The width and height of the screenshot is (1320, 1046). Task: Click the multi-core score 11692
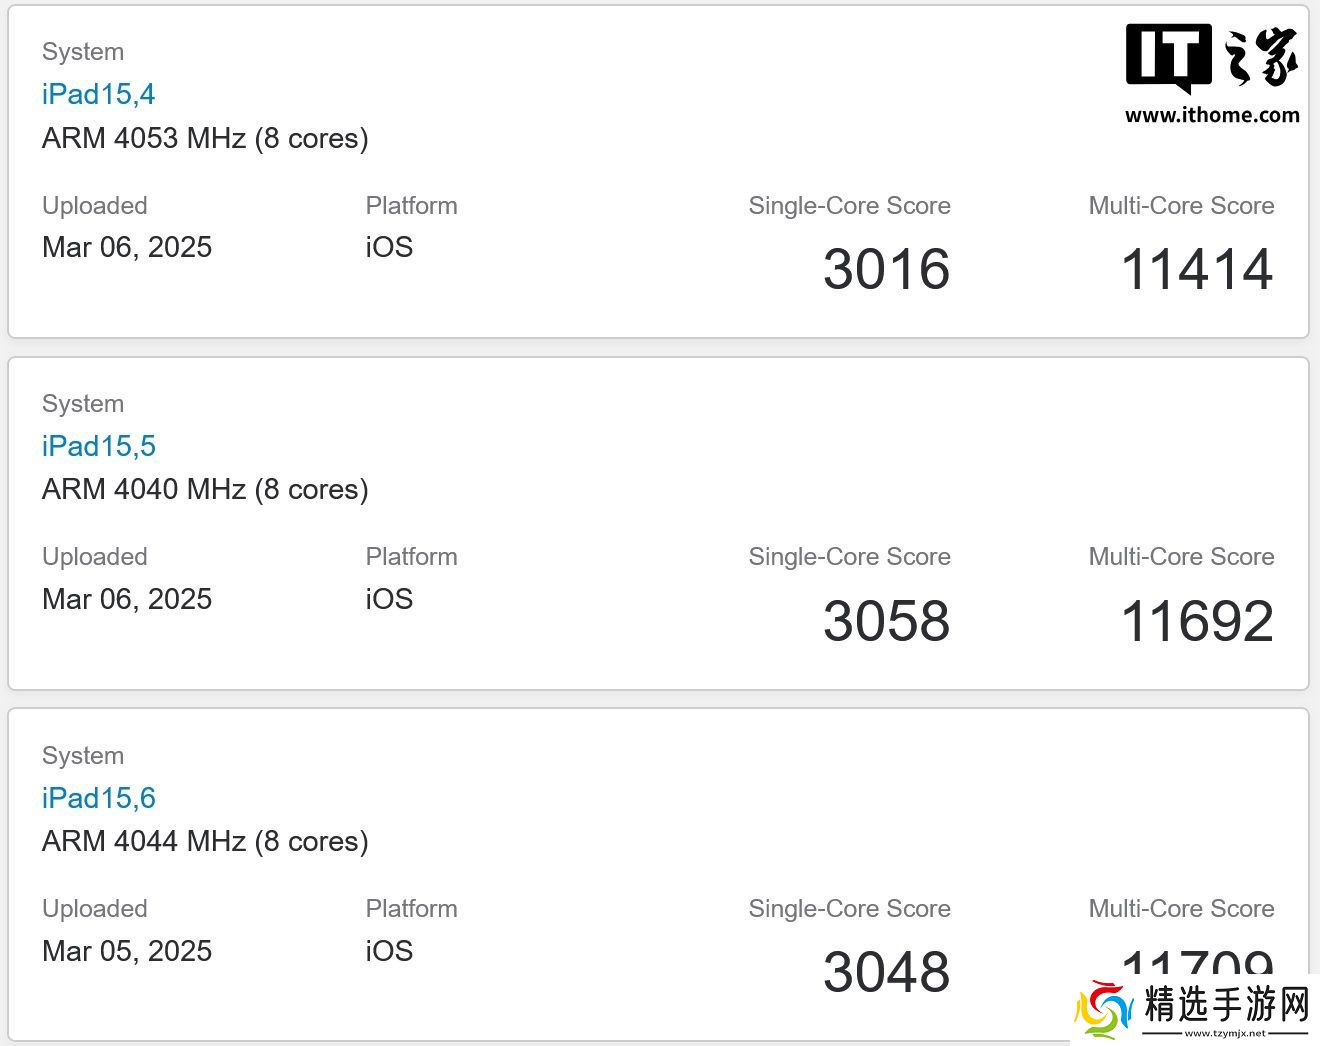pos(1196,621)
